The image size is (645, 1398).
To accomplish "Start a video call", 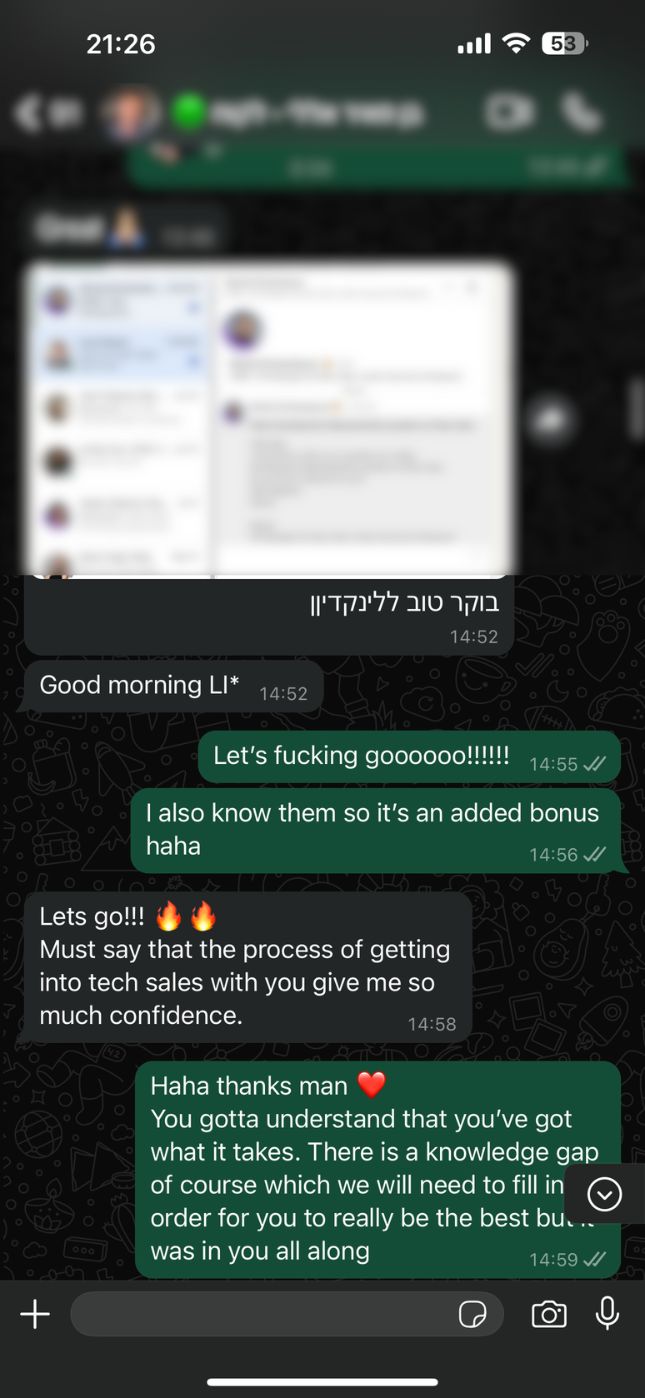I will [508, 112].
